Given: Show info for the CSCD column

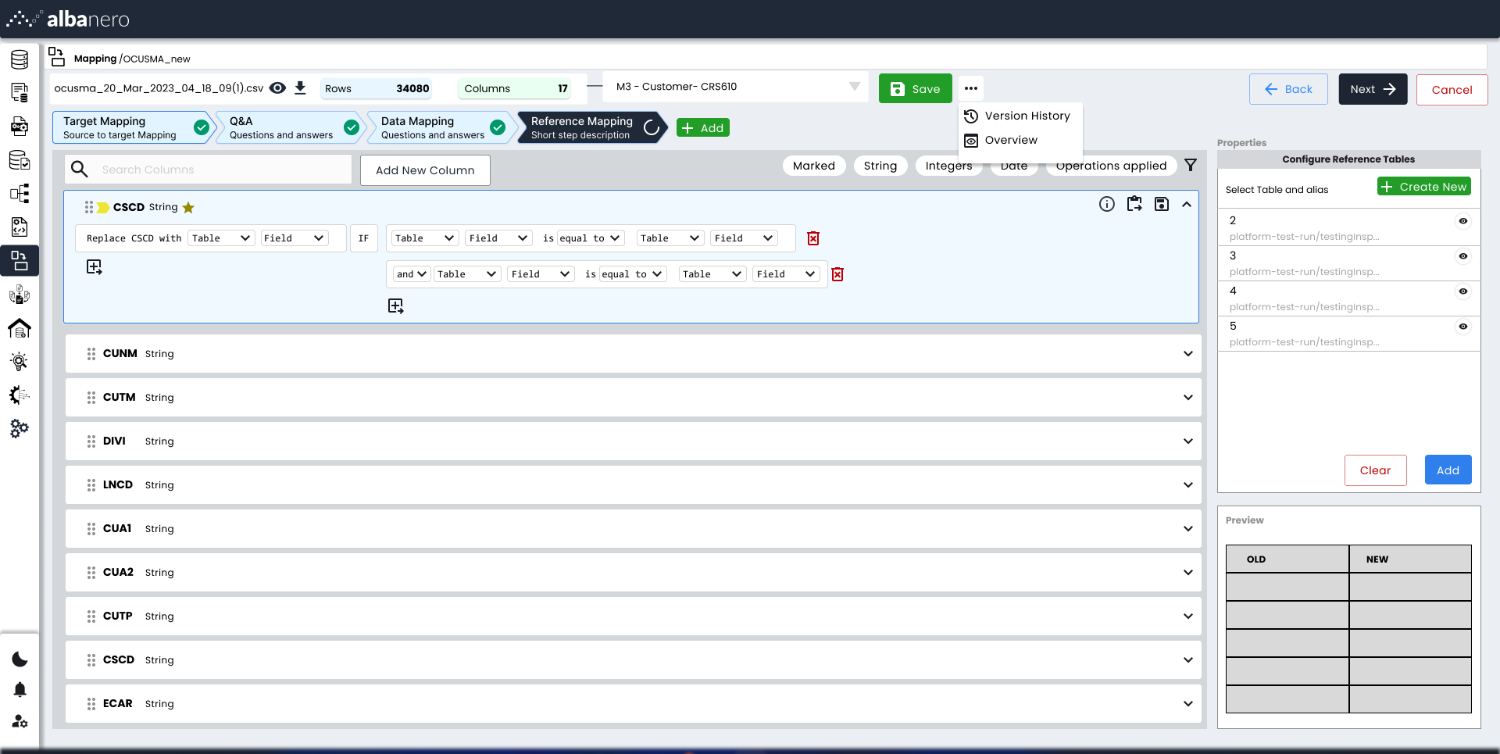Looking at the screenshot, I should (1106, 204).
